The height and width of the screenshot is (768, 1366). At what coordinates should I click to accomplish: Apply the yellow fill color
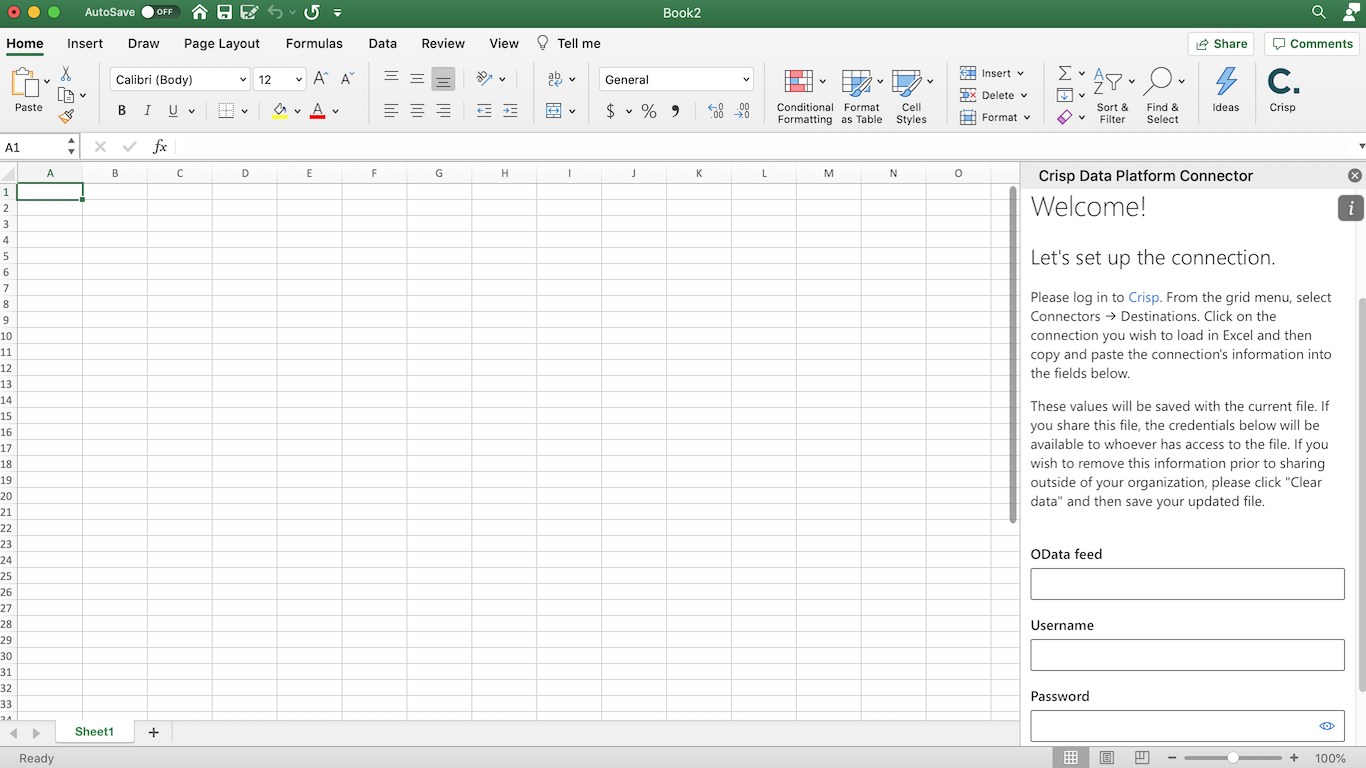(x=280, y=111)
